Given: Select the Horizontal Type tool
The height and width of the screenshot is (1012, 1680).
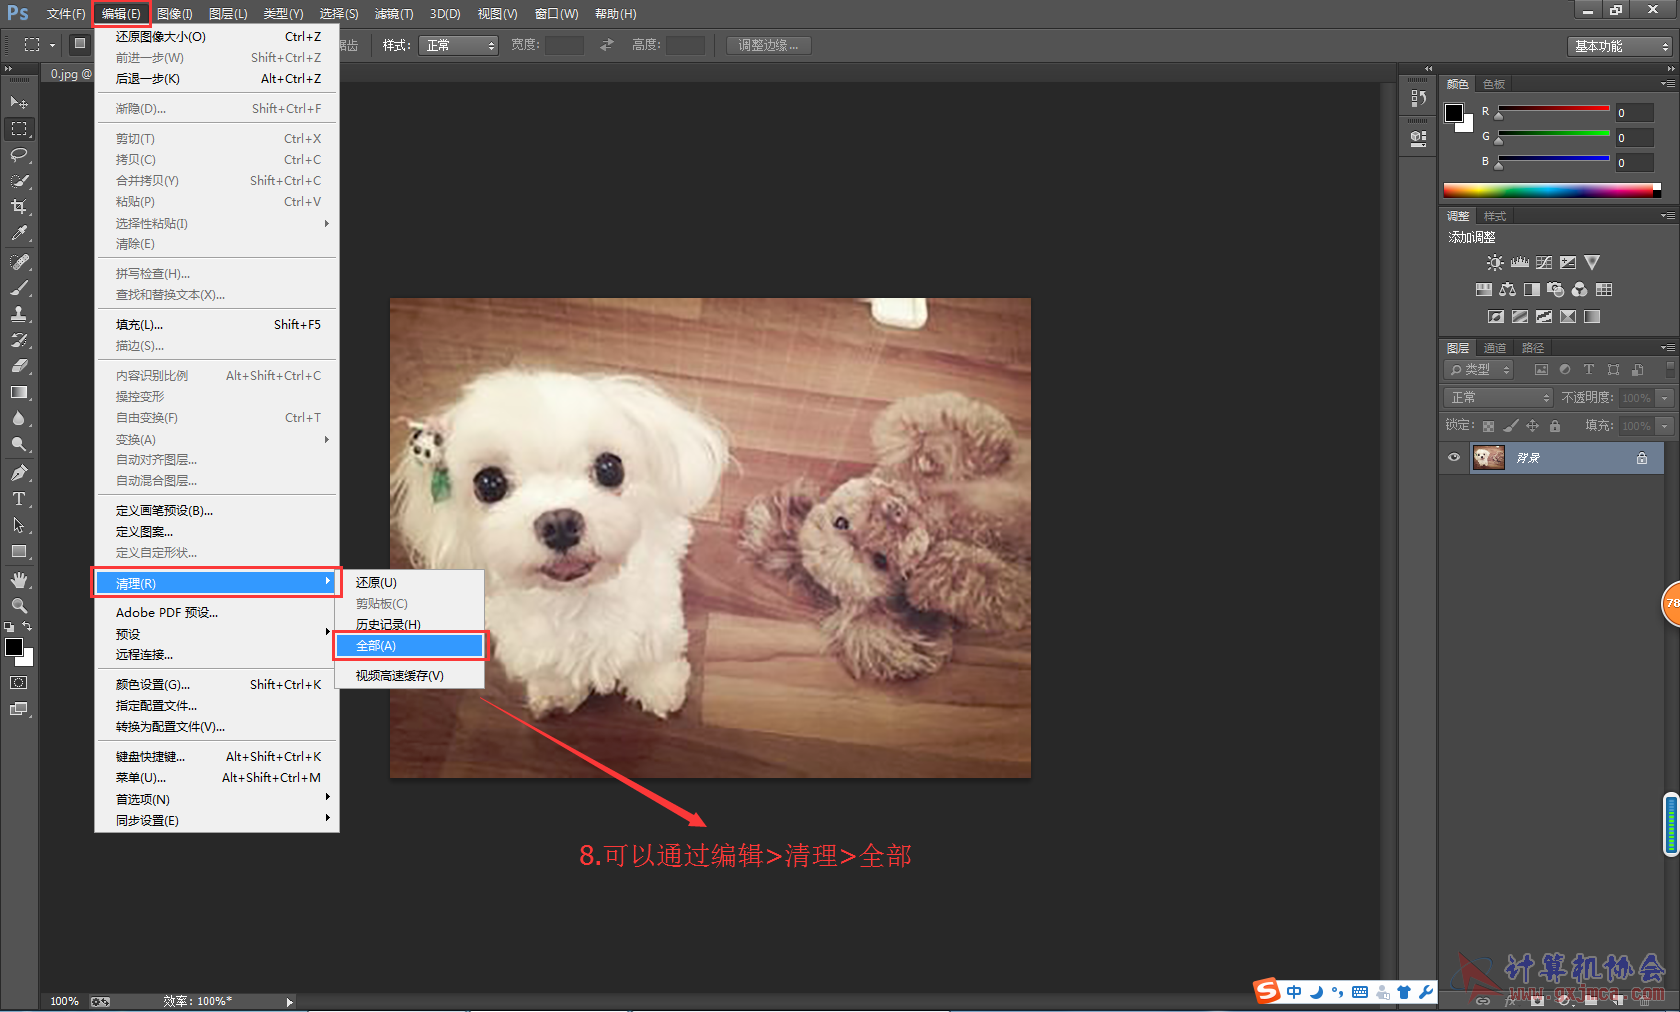Looking at the screenshot, I should click(19, 499).
